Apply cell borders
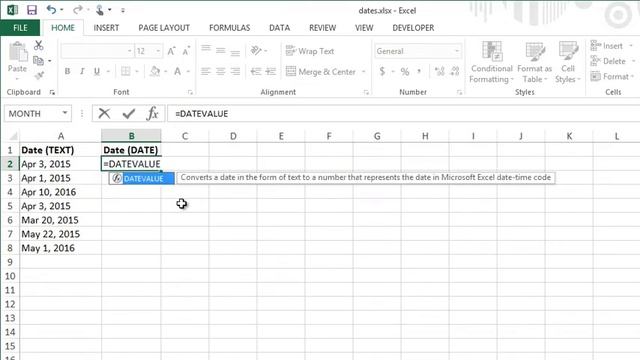640x360 pixels. [126, 71]
